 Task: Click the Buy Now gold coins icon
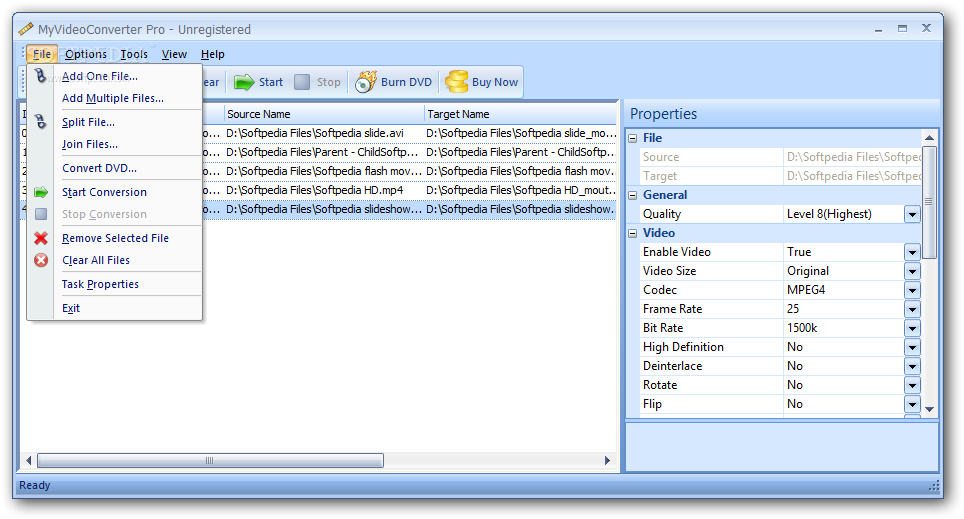(457, 82)
